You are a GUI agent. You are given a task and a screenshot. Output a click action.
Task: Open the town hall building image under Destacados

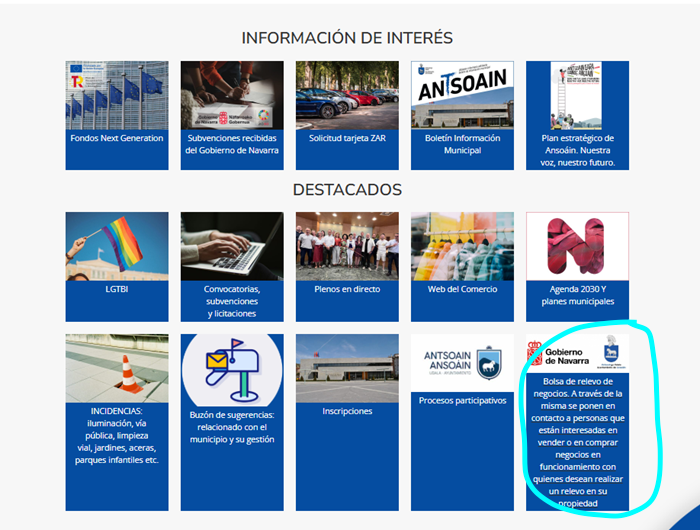click(347, 368)
